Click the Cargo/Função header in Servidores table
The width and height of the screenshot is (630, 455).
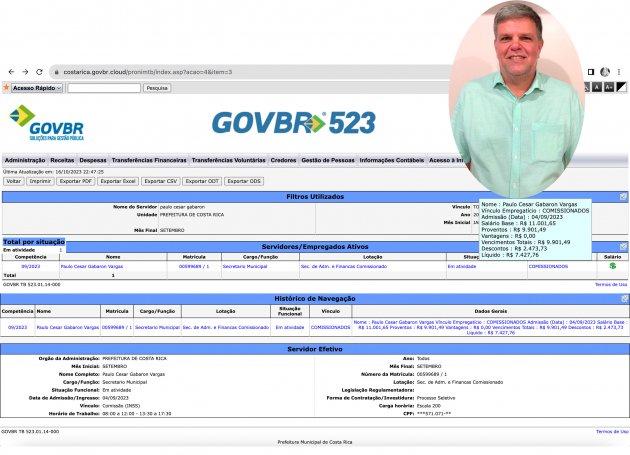[x=260, y=257]
